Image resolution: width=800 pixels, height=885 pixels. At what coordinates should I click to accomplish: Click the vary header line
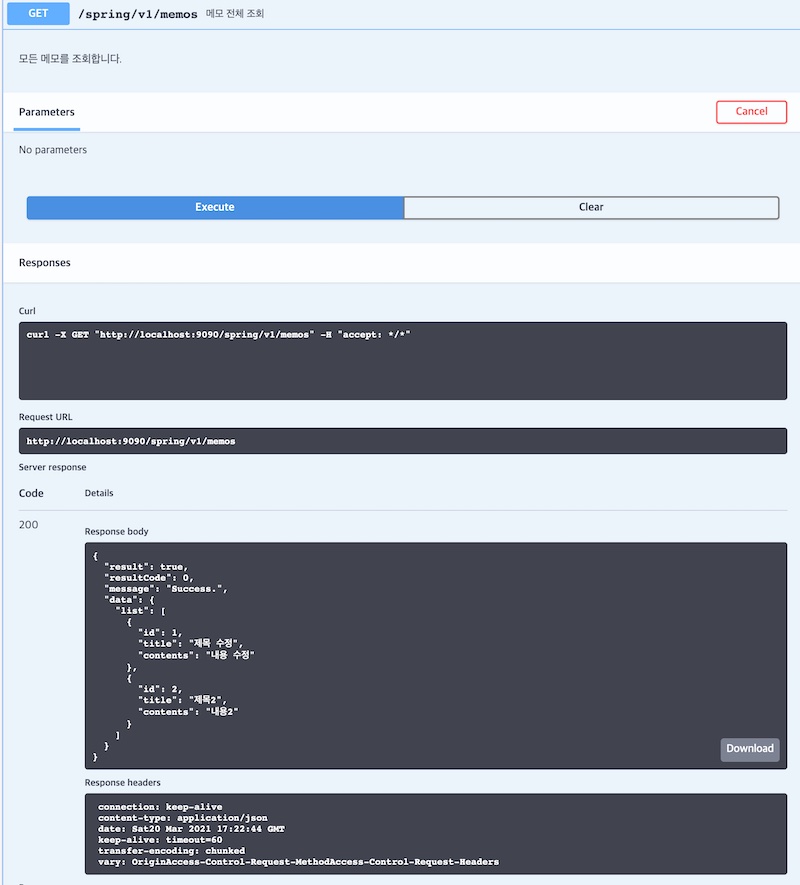coord(298,862)
